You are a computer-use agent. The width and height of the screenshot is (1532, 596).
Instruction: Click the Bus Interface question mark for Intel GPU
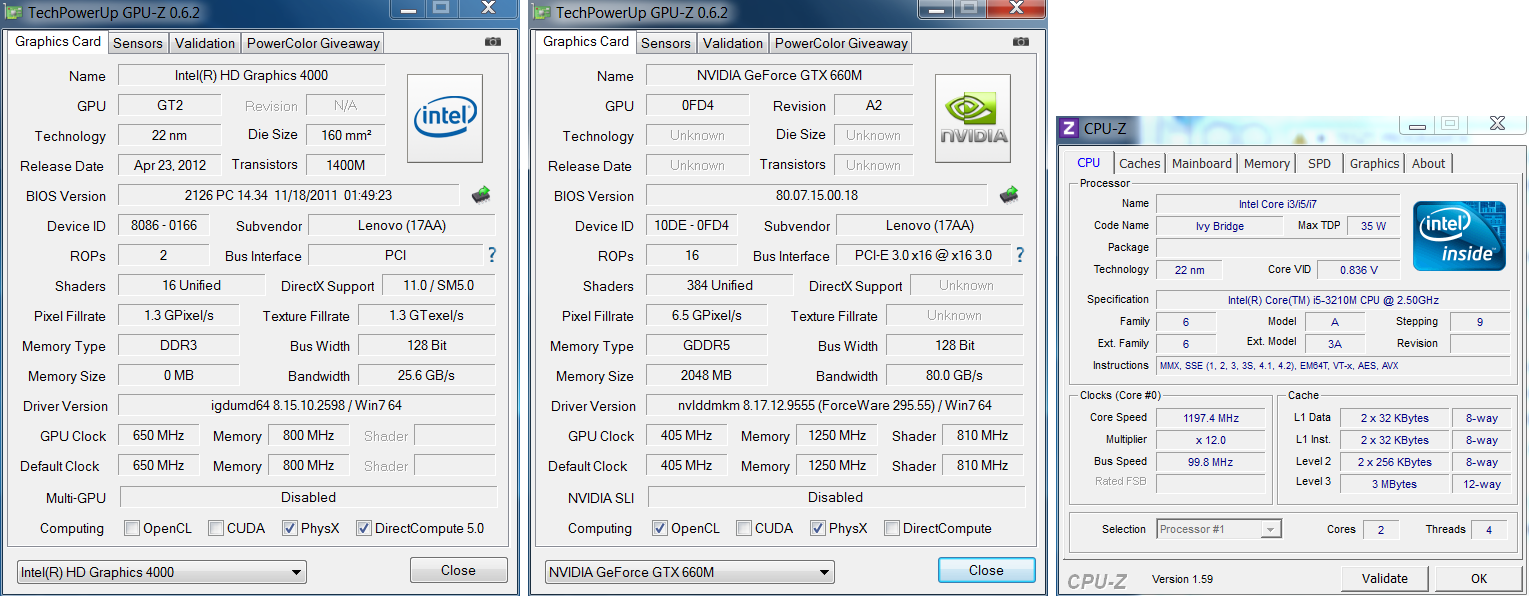[x=492, y=255]
